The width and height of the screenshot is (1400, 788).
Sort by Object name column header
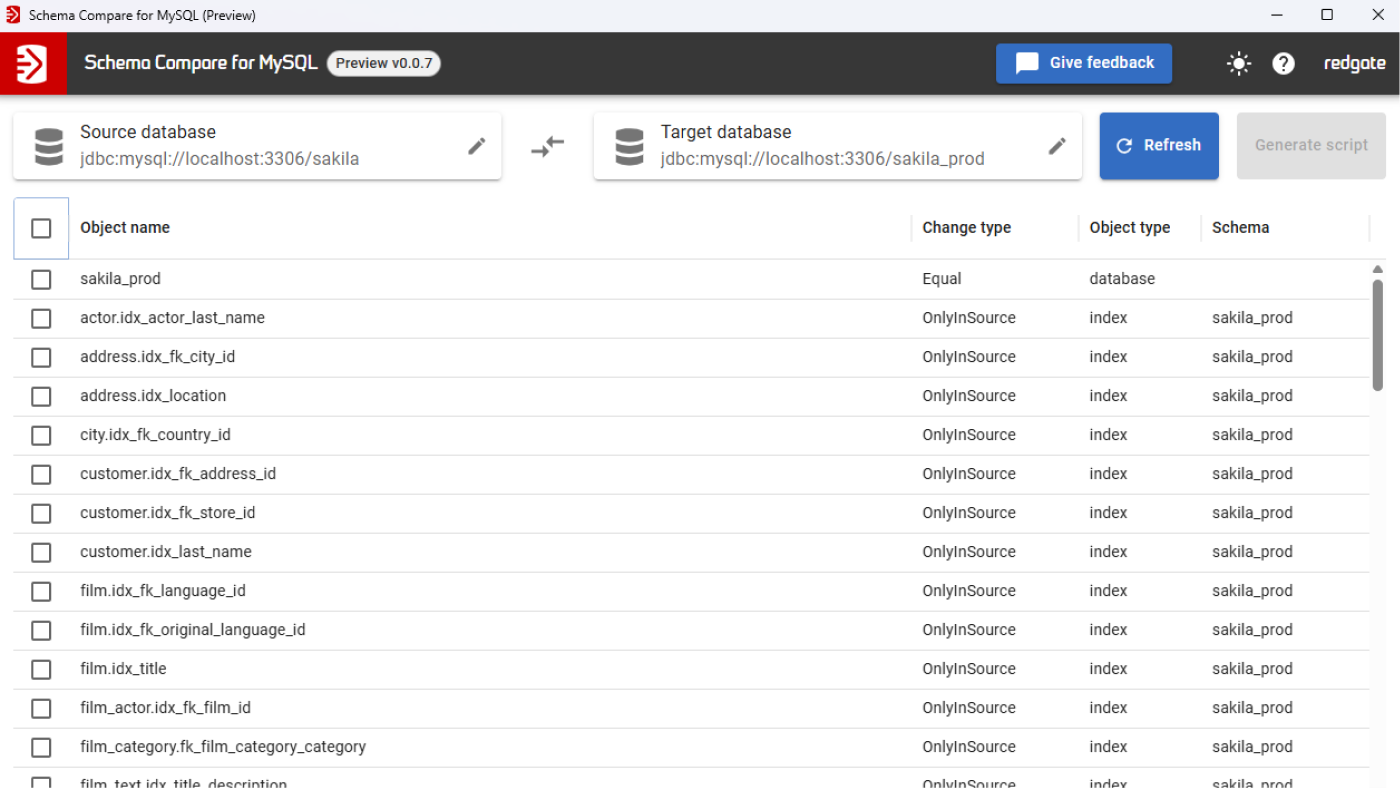coord(125,228)
